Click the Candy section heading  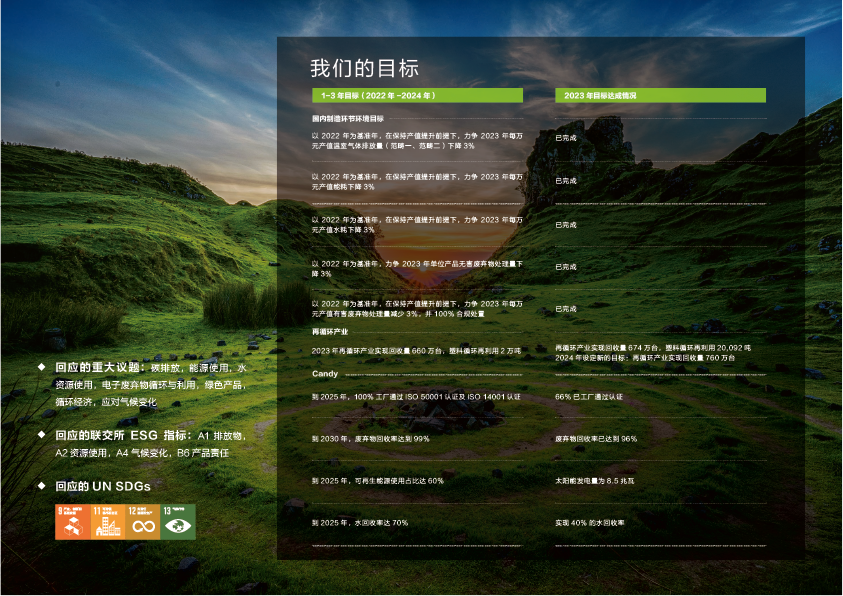click(325, 374)
